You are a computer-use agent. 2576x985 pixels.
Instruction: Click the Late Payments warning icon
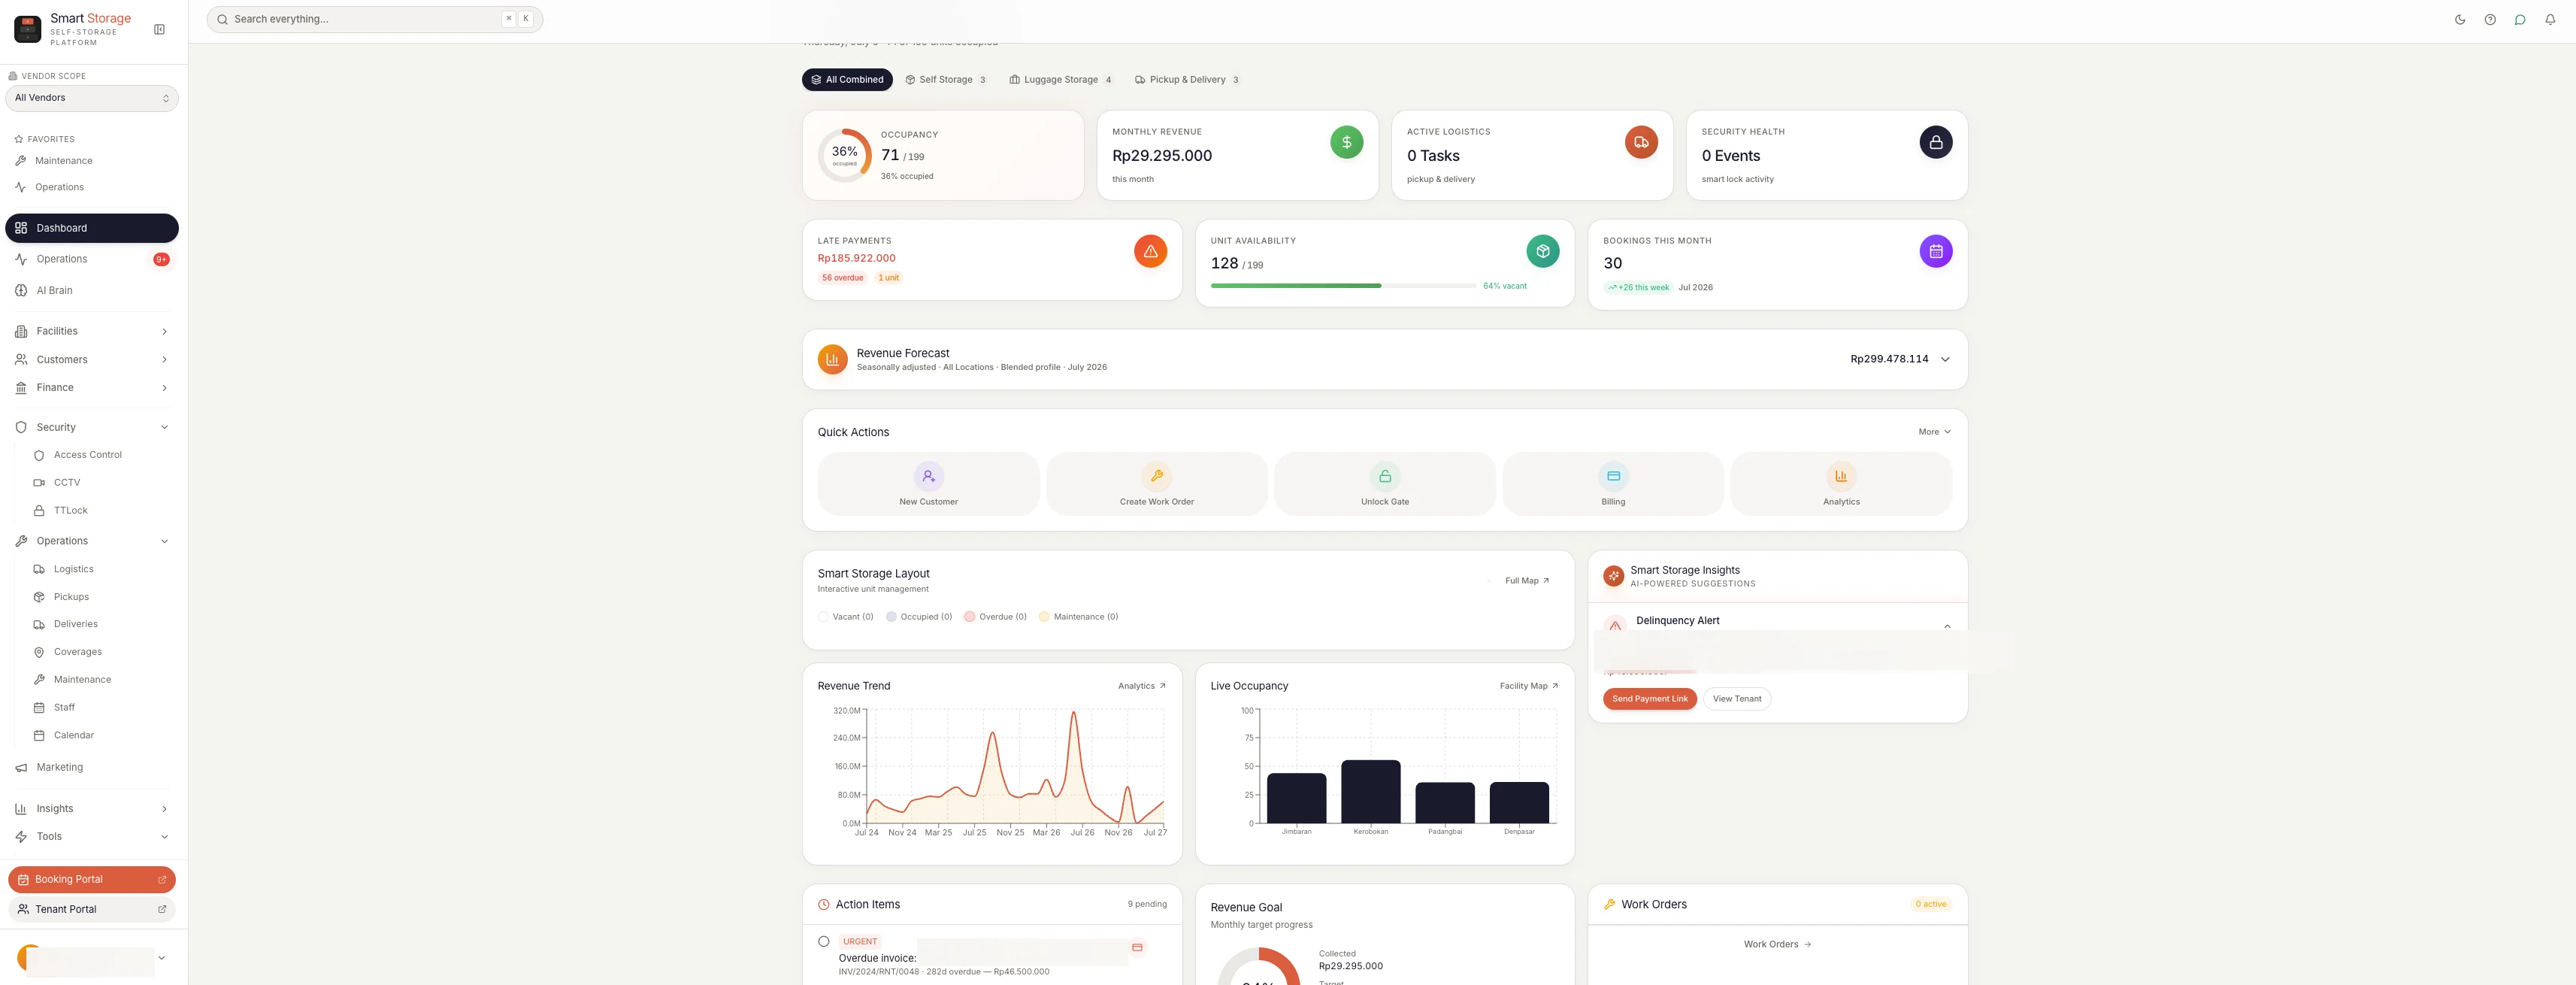pyautogui.click(x=1150, y=251)
